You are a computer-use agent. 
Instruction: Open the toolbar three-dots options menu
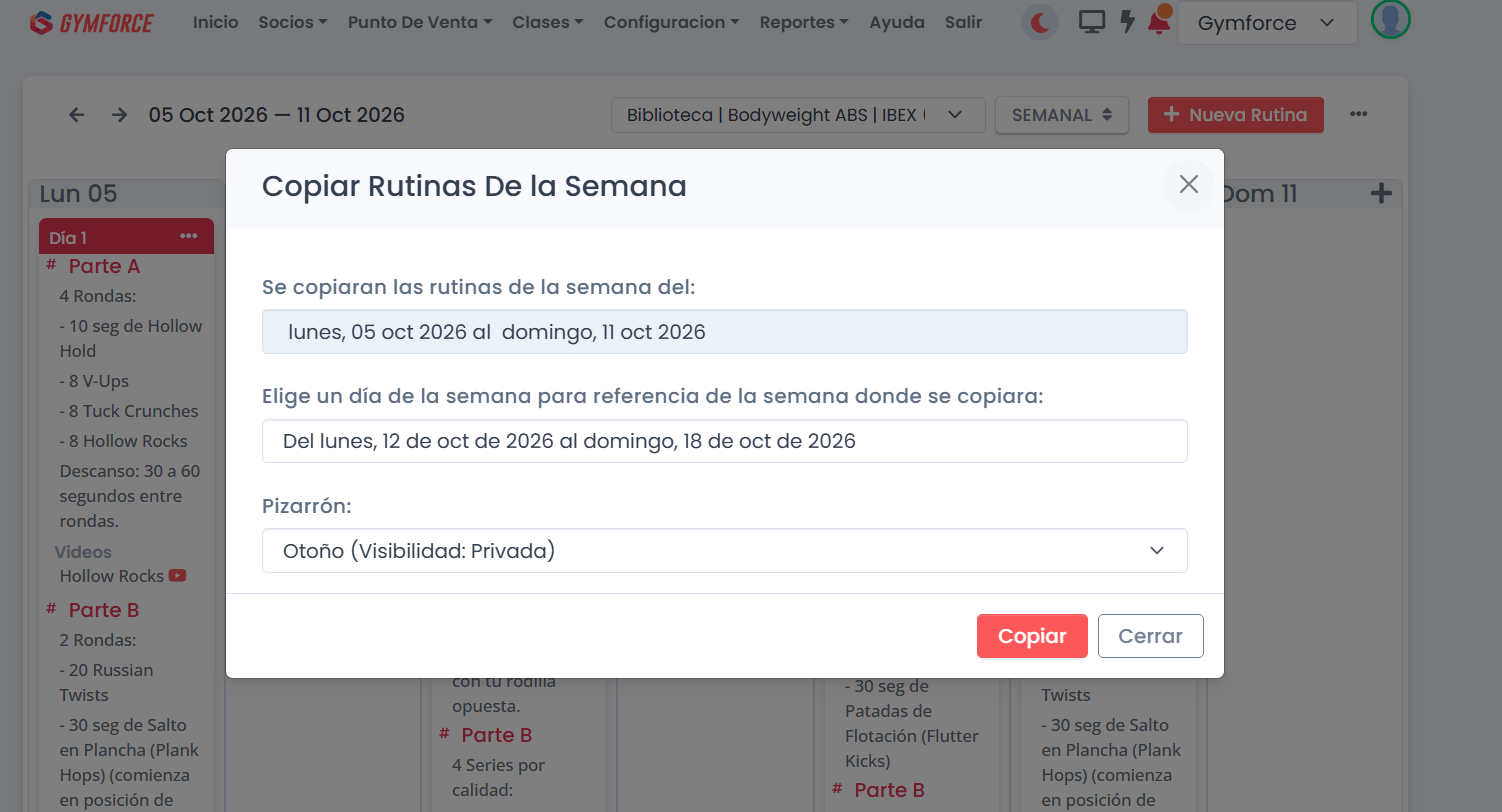[1358, 114]
